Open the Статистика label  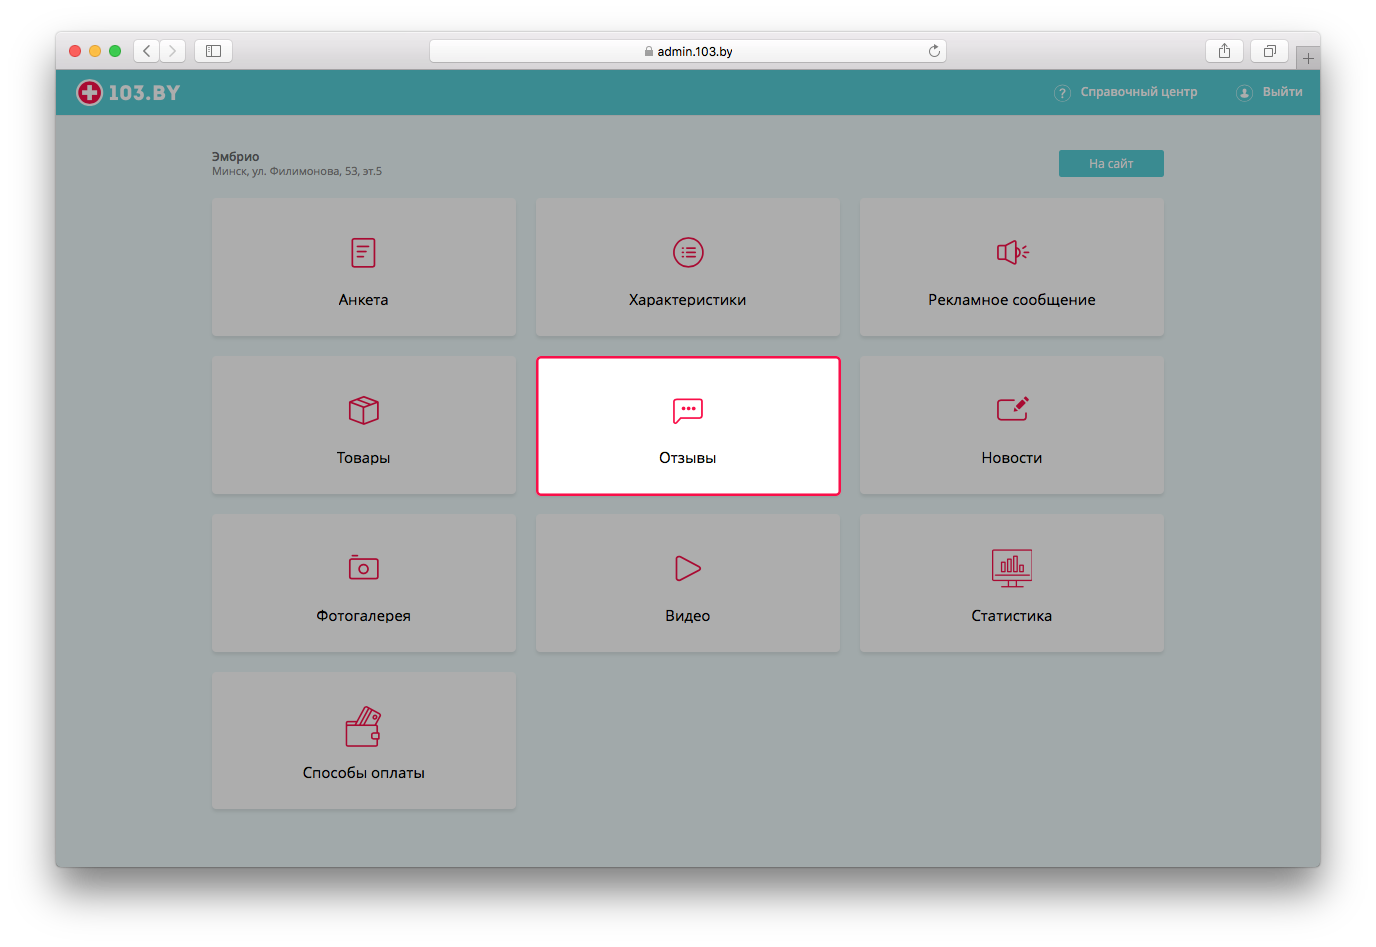coord(1012,616)
